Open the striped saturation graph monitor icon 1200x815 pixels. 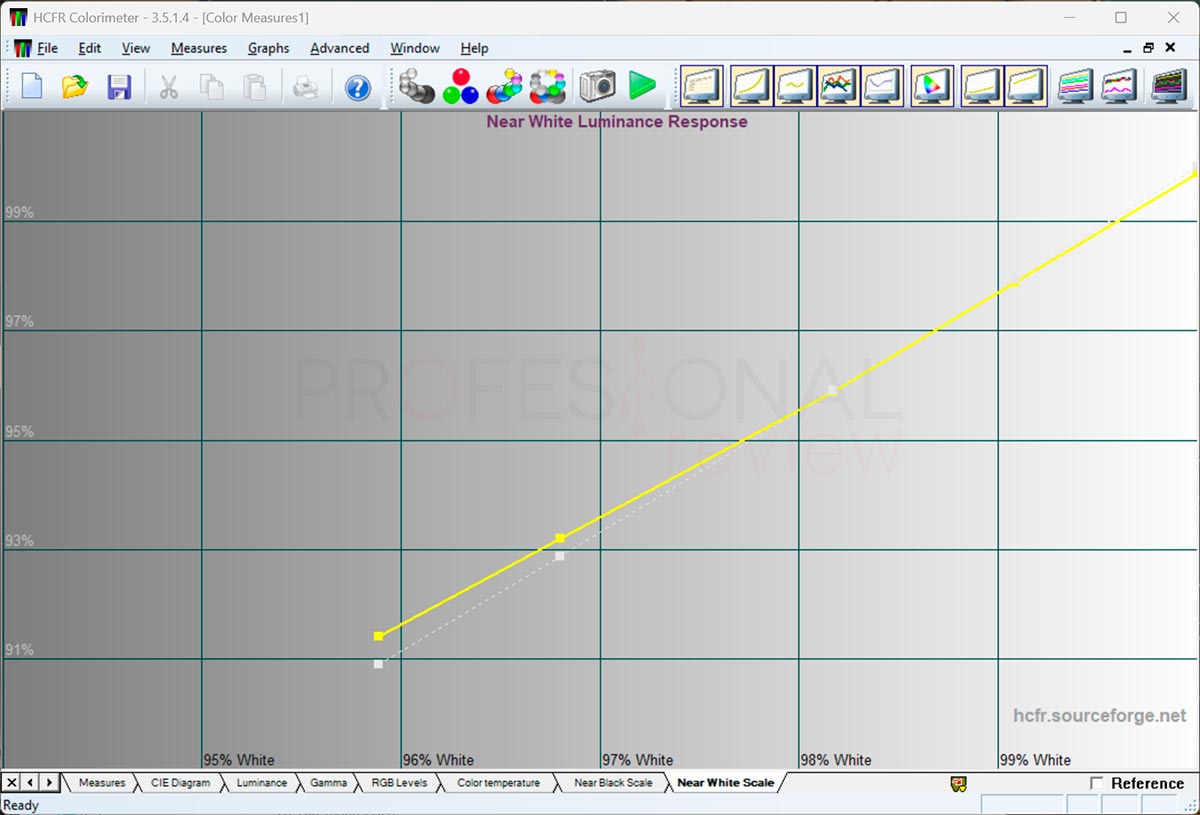(1075, 86)
